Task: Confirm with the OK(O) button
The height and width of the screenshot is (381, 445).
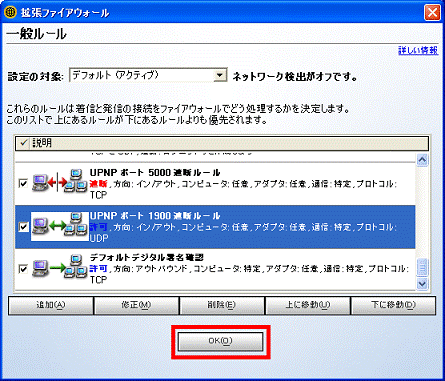Action: click(x=220, y=341)
